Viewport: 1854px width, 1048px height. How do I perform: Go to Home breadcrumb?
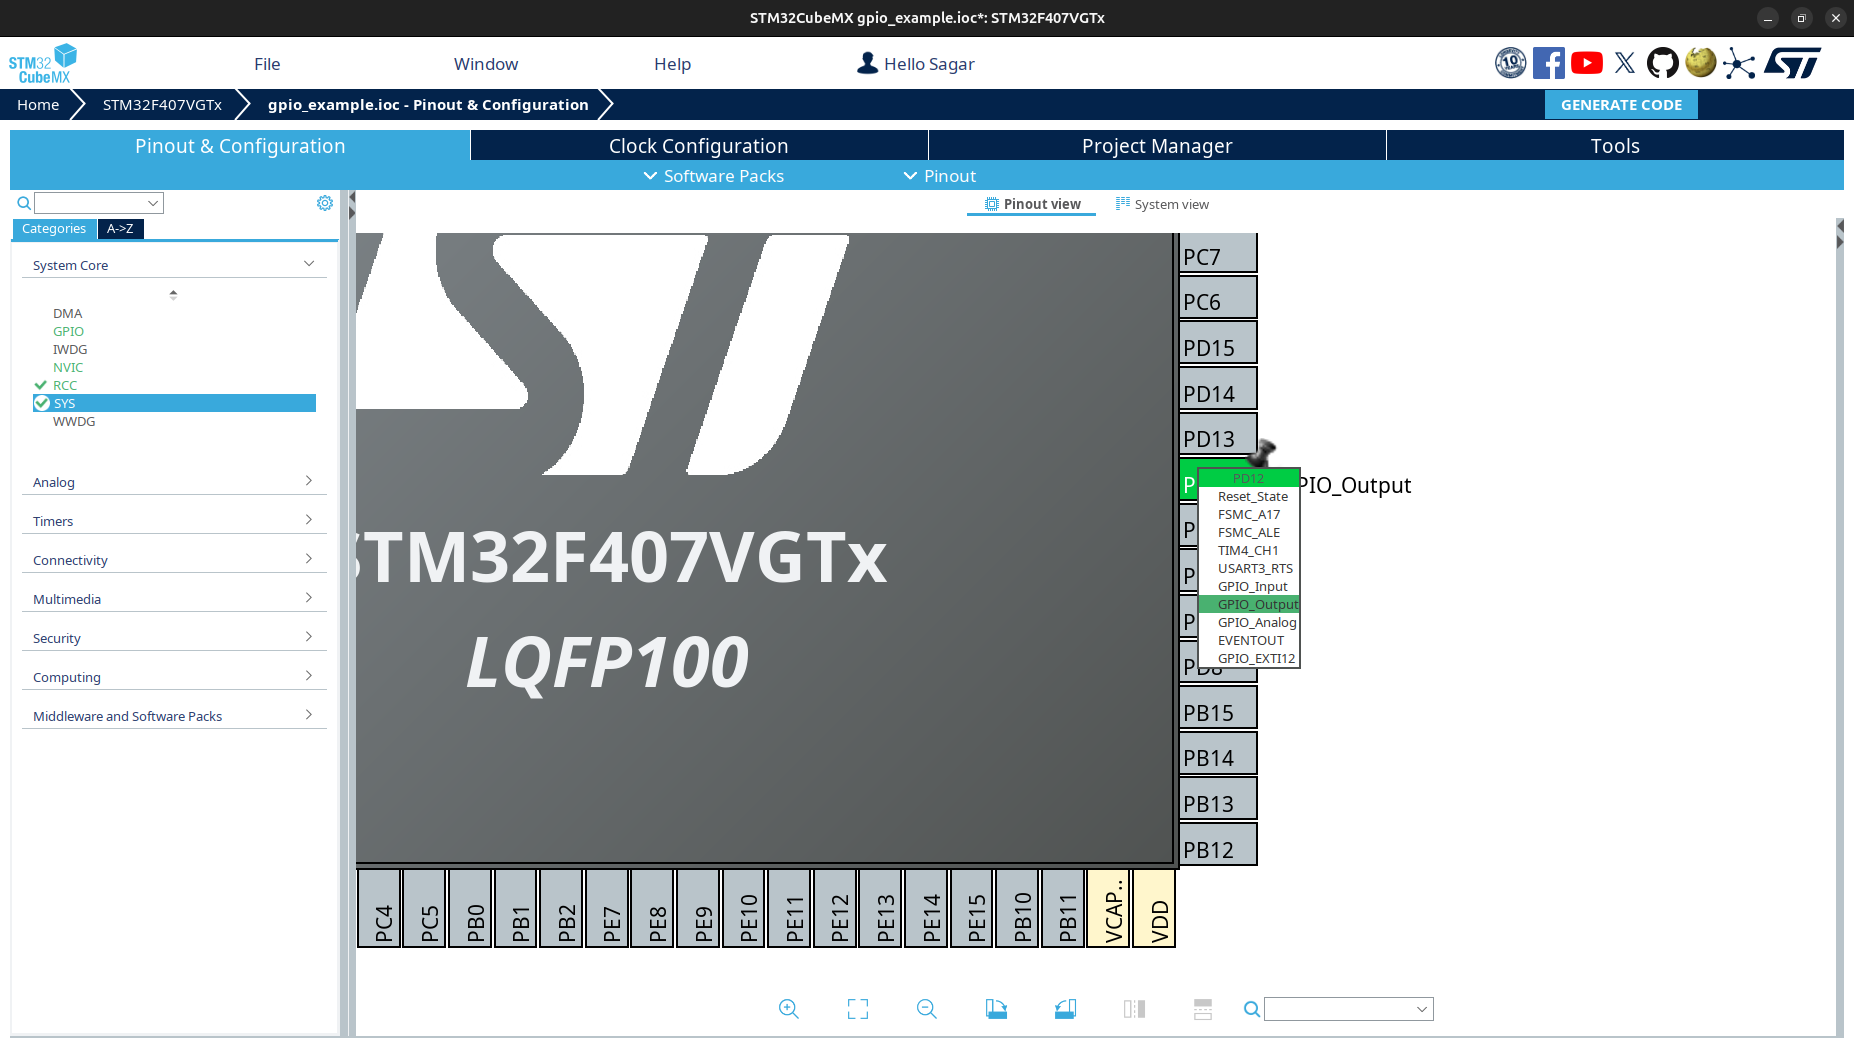tap(38, 105)
